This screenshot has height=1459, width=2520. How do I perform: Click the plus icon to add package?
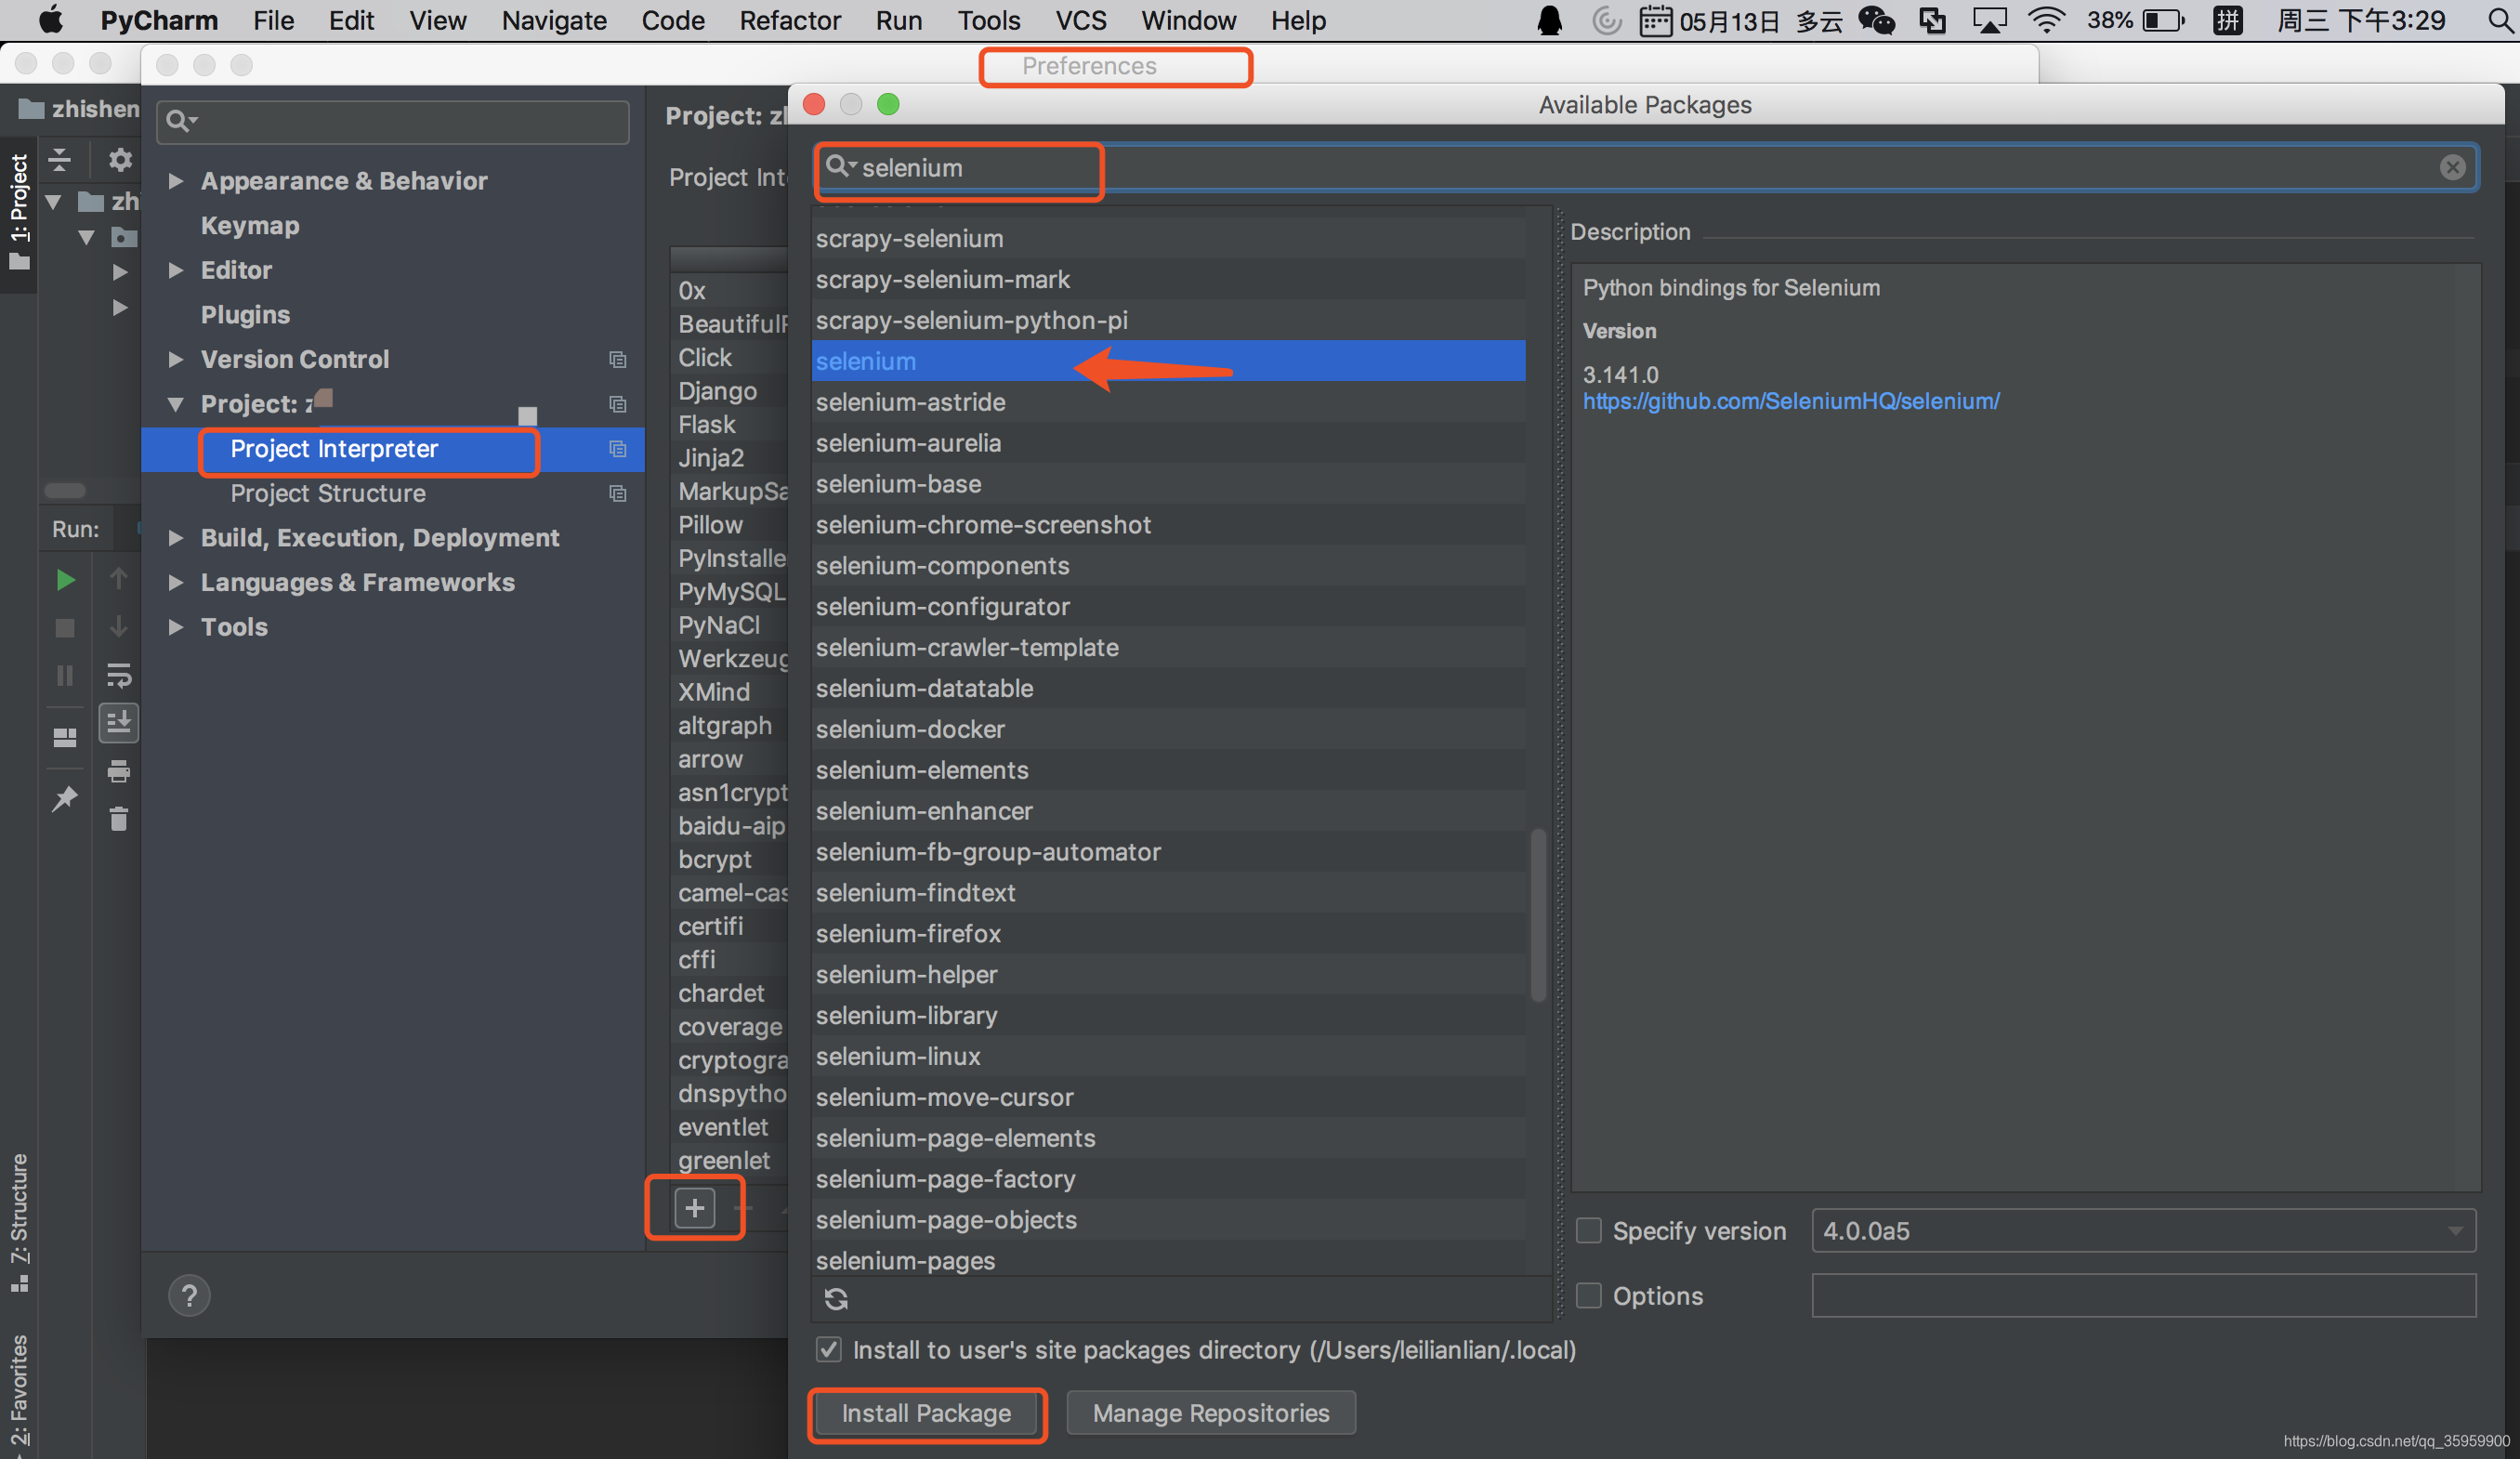(x=694, y=1208)
